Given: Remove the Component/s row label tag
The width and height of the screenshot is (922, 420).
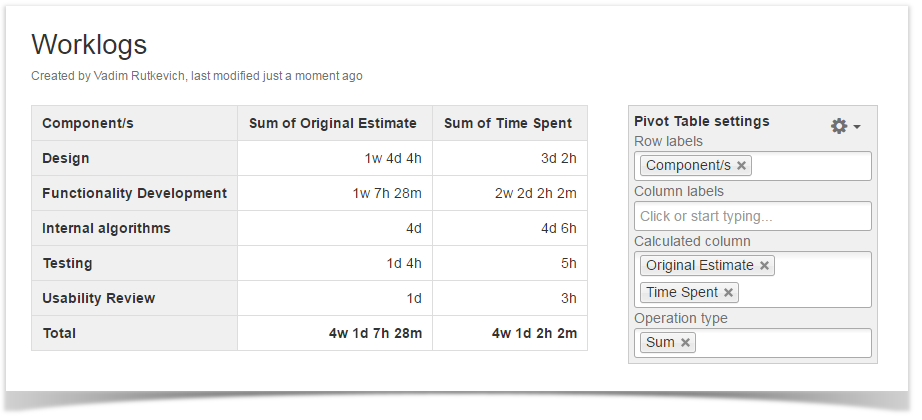Looking at the screenshot, I should pos(742,166).
